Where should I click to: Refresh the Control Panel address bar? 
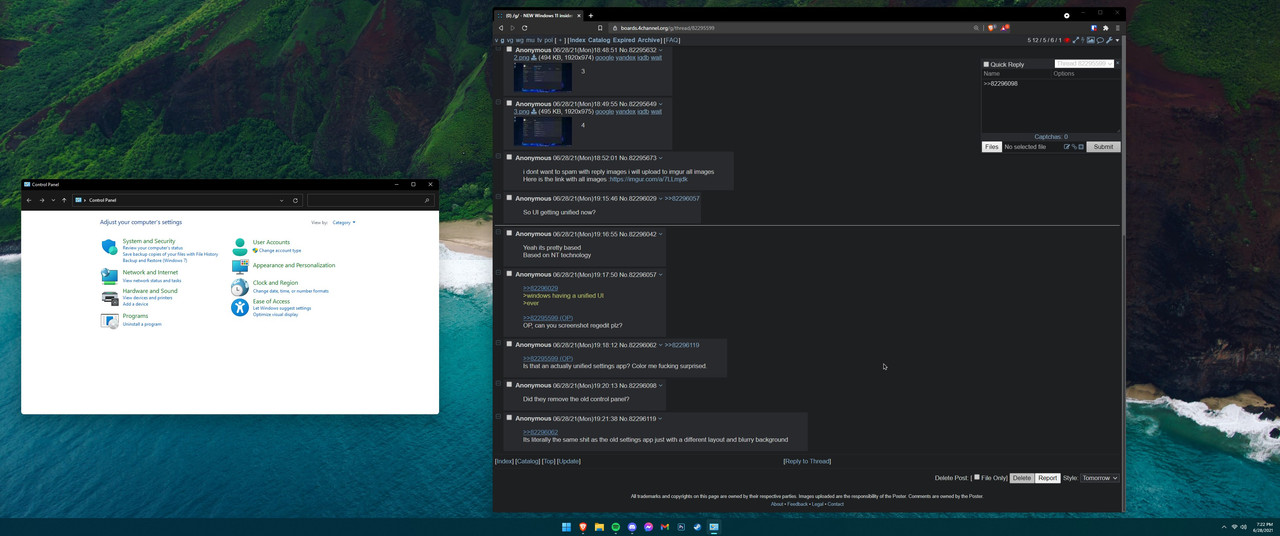(295, 200)
